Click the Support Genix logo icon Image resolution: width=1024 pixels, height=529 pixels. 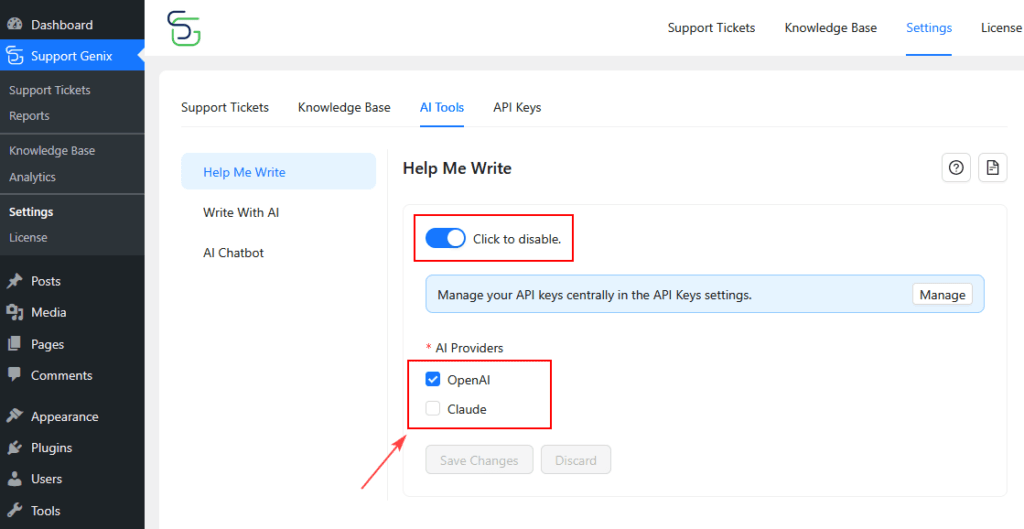click(184, 28)
